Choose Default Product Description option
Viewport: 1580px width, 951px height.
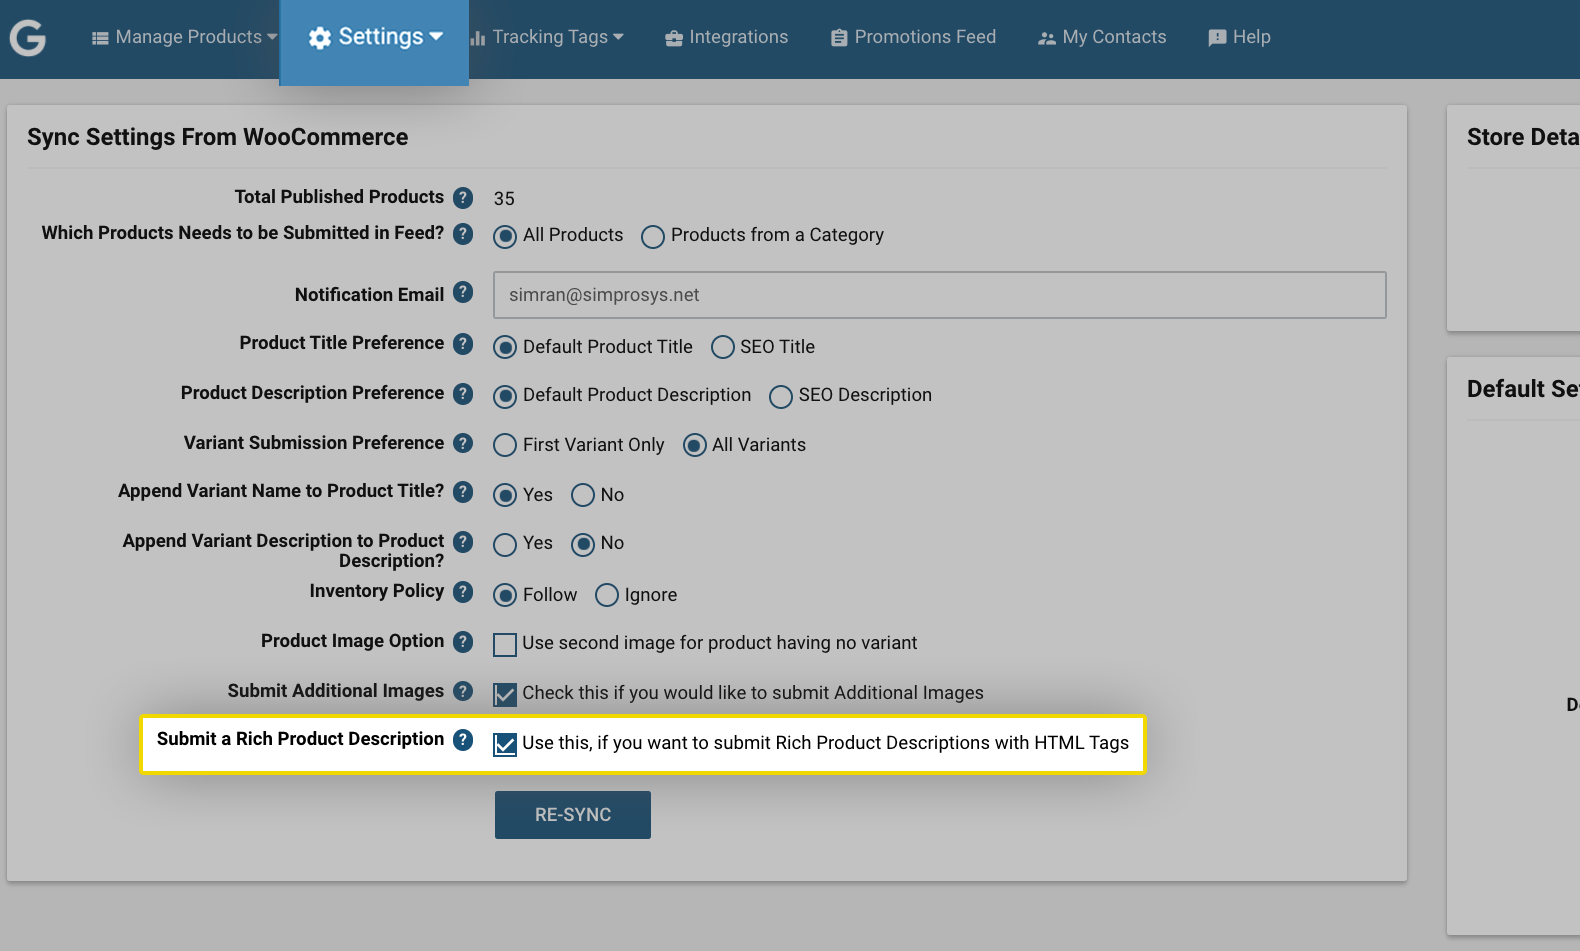click(x=505, y=397)
